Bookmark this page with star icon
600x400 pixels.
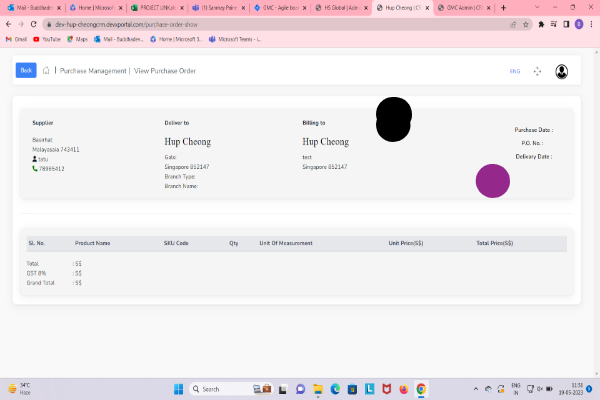pos(541,23)
